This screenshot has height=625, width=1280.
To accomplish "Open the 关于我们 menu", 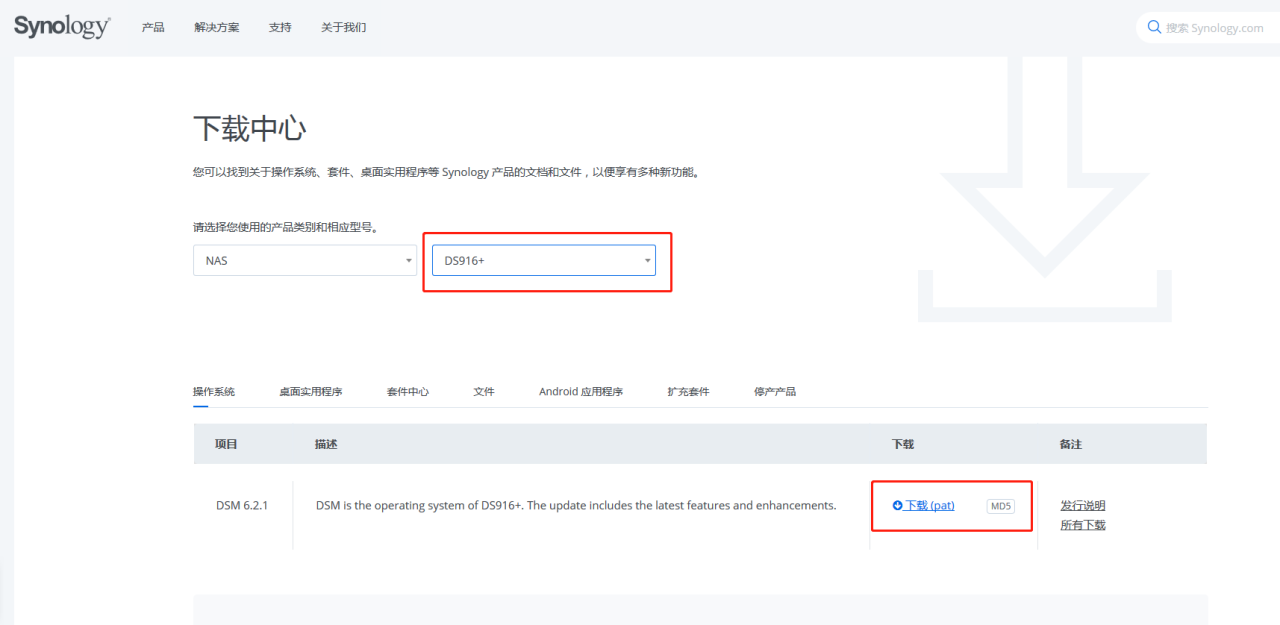I will 343,27.
